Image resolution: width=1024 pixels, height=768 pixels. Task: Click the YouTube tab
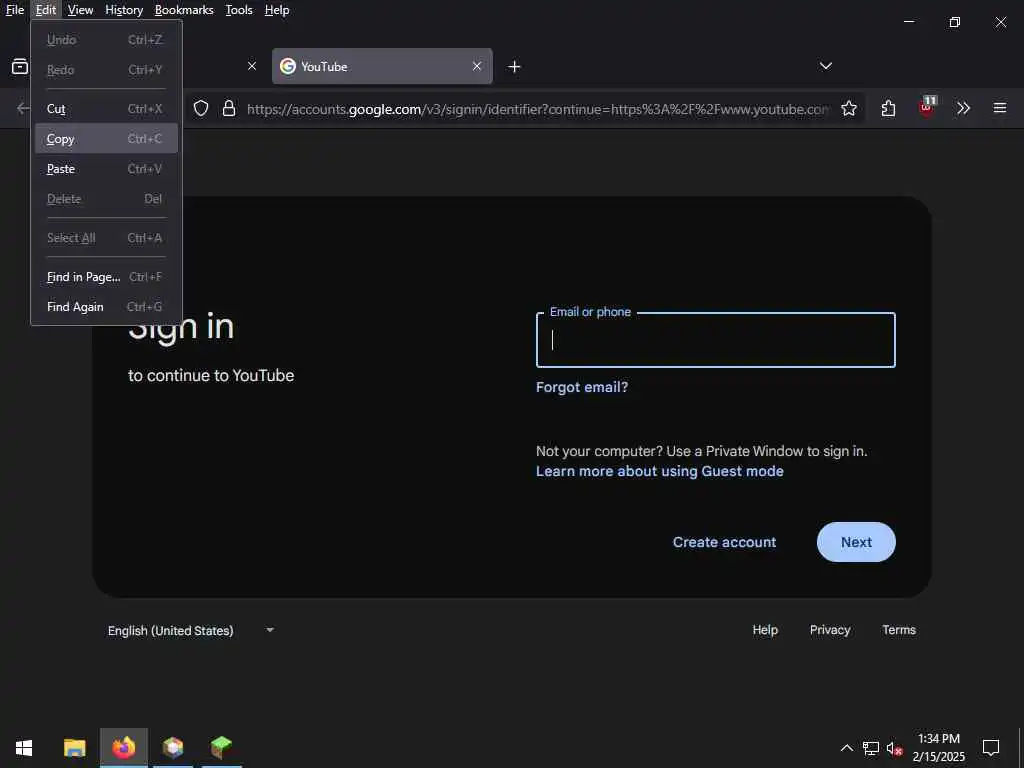click(x=382, y=66)
